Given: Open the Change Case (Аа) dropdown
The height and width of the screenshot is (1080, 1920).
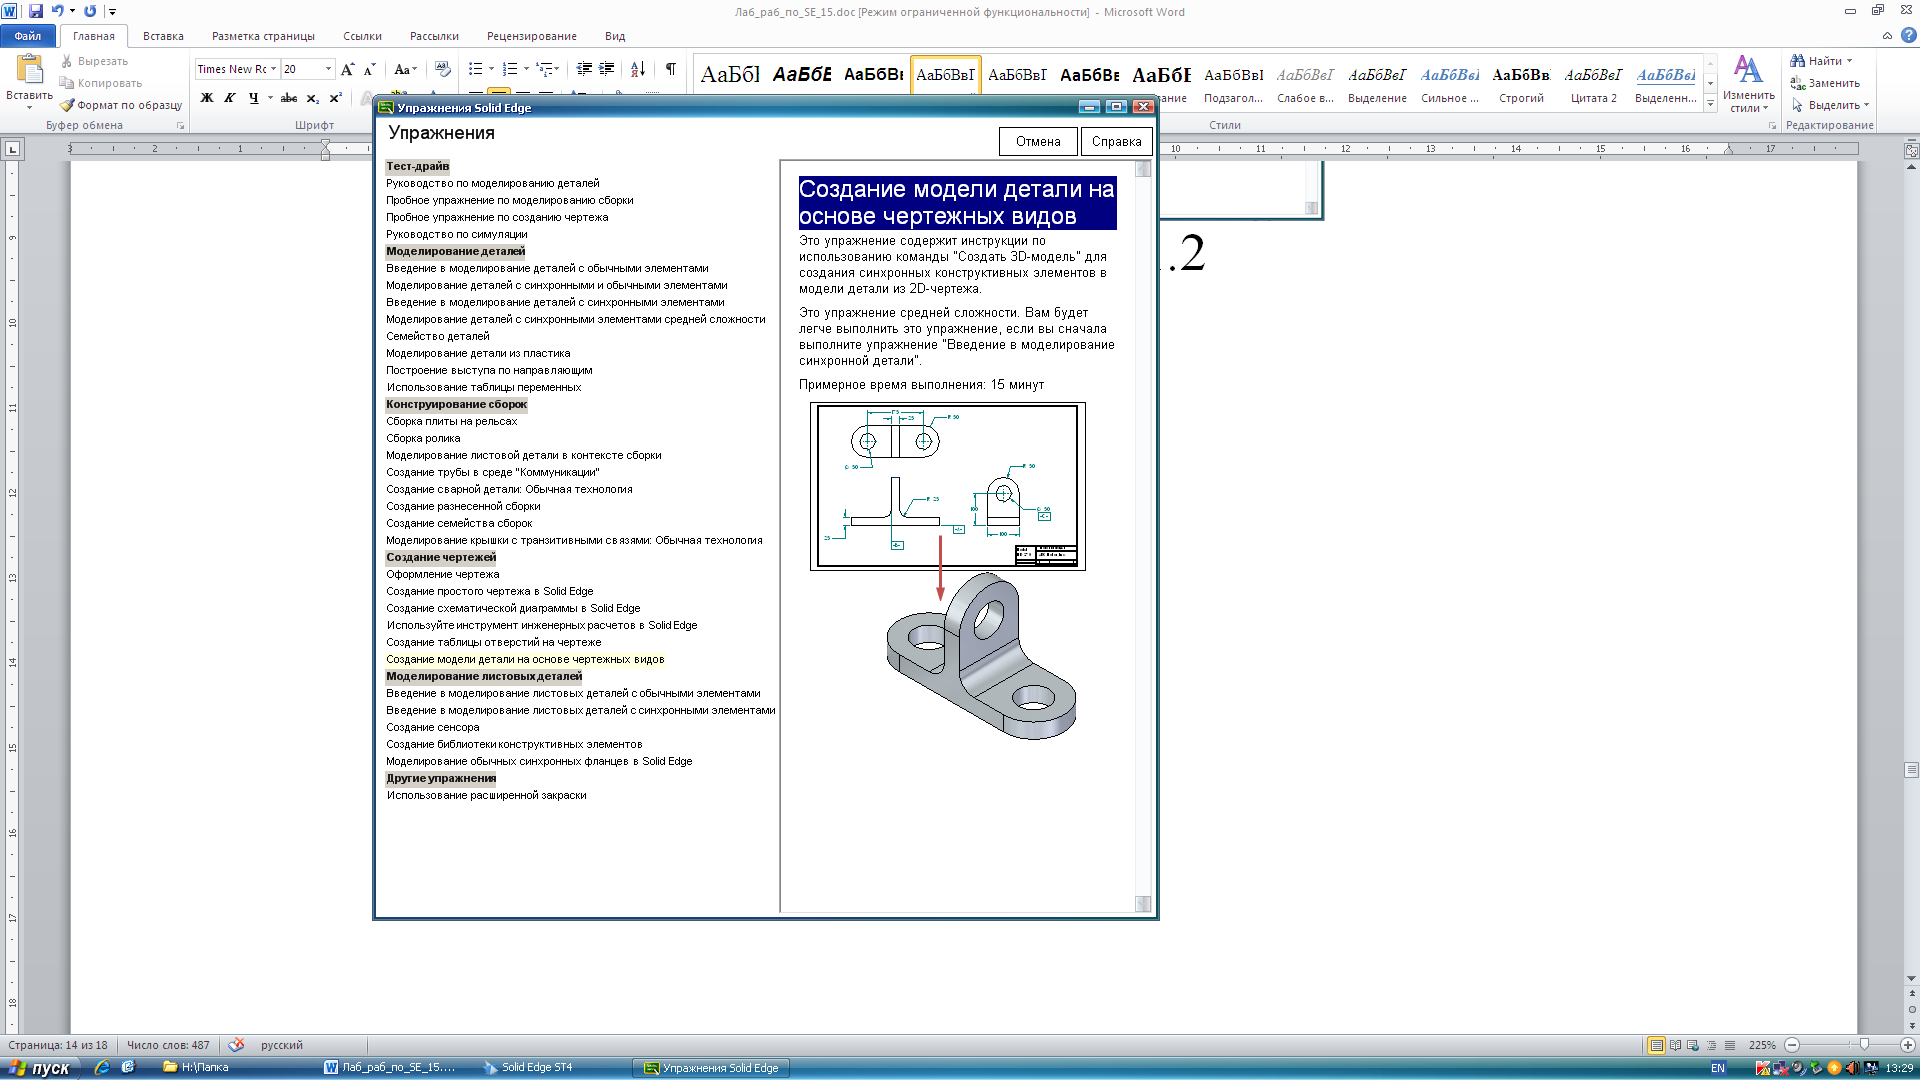Looking at the screenshot, I should [405, 69].
